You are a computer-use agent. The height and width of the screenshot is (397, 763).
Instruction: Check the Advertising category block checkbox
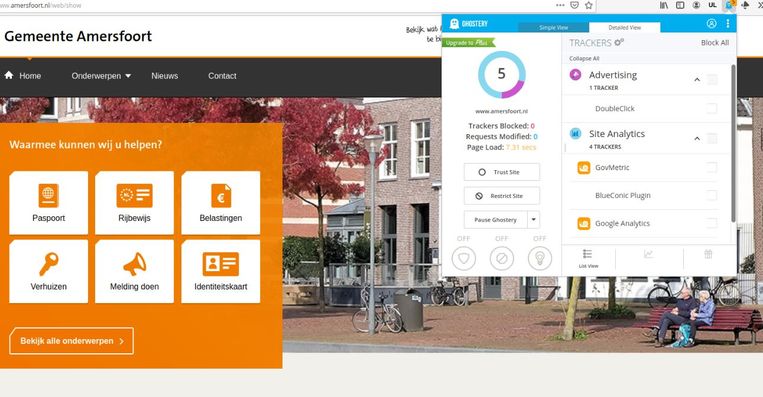pyautogui.click(x=712, y=79)
